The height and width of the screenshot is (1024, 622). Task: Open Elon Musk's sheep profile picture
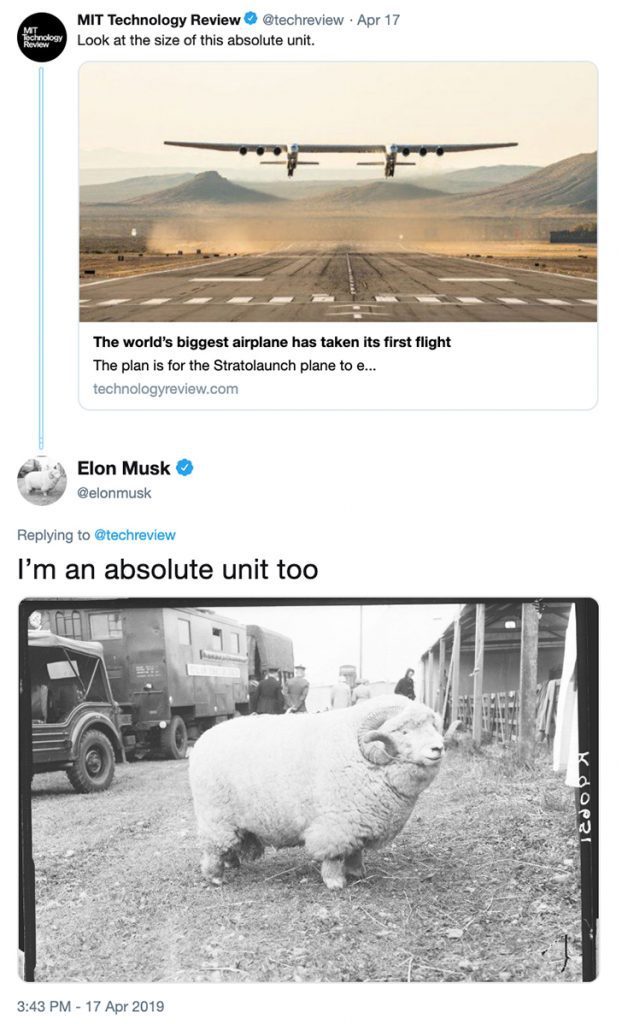(42, 481)
